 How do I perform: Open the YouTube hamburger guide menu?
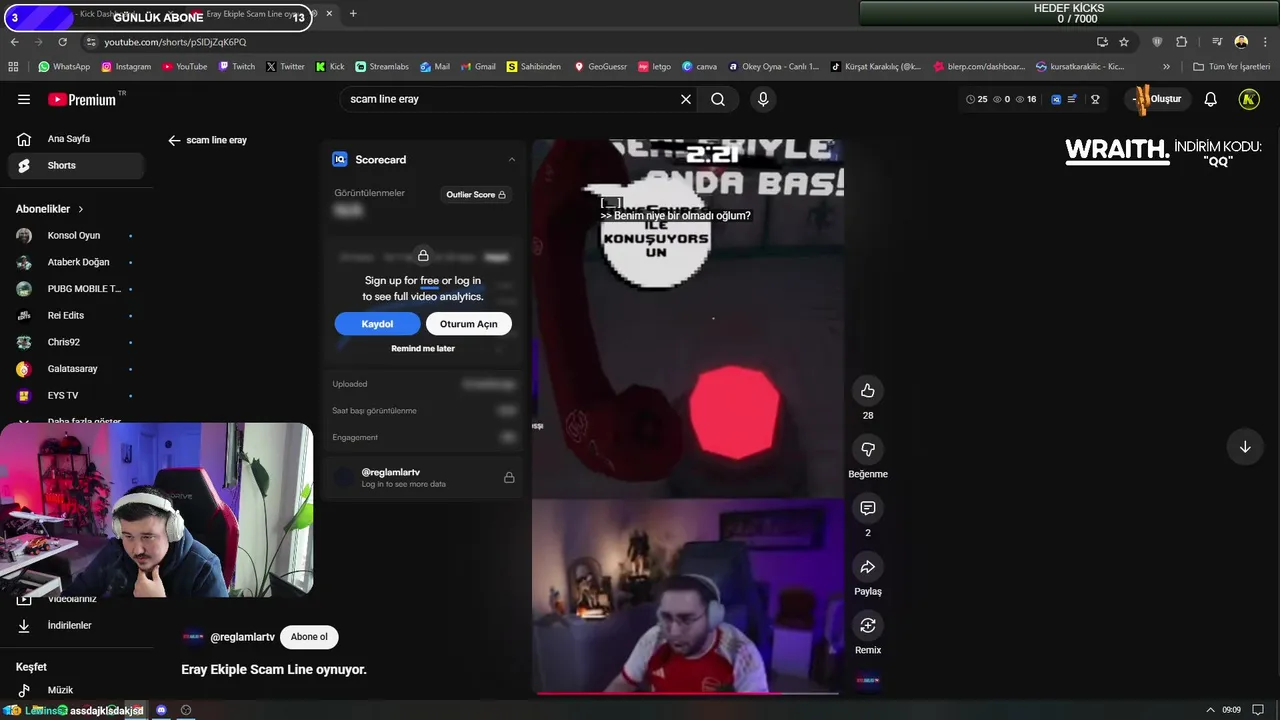pyautogui.click(x=24, y=99)
